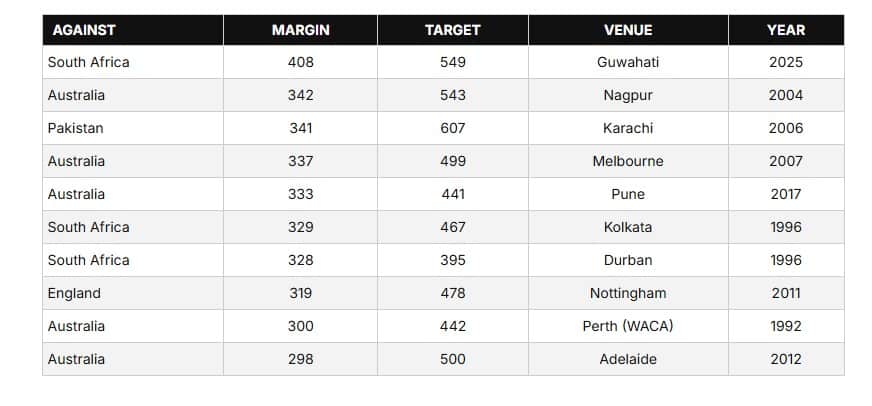872x406 pixels.
Task: Click the Durban venue cell
Action: coord(628,260)
